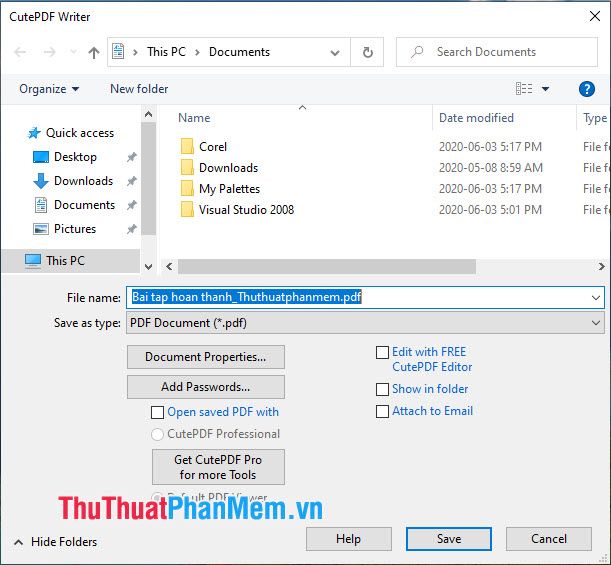Viewport: 611px width, 565px height.
Task: Click the pin icon next to Downloads
Action: [132, 181]
